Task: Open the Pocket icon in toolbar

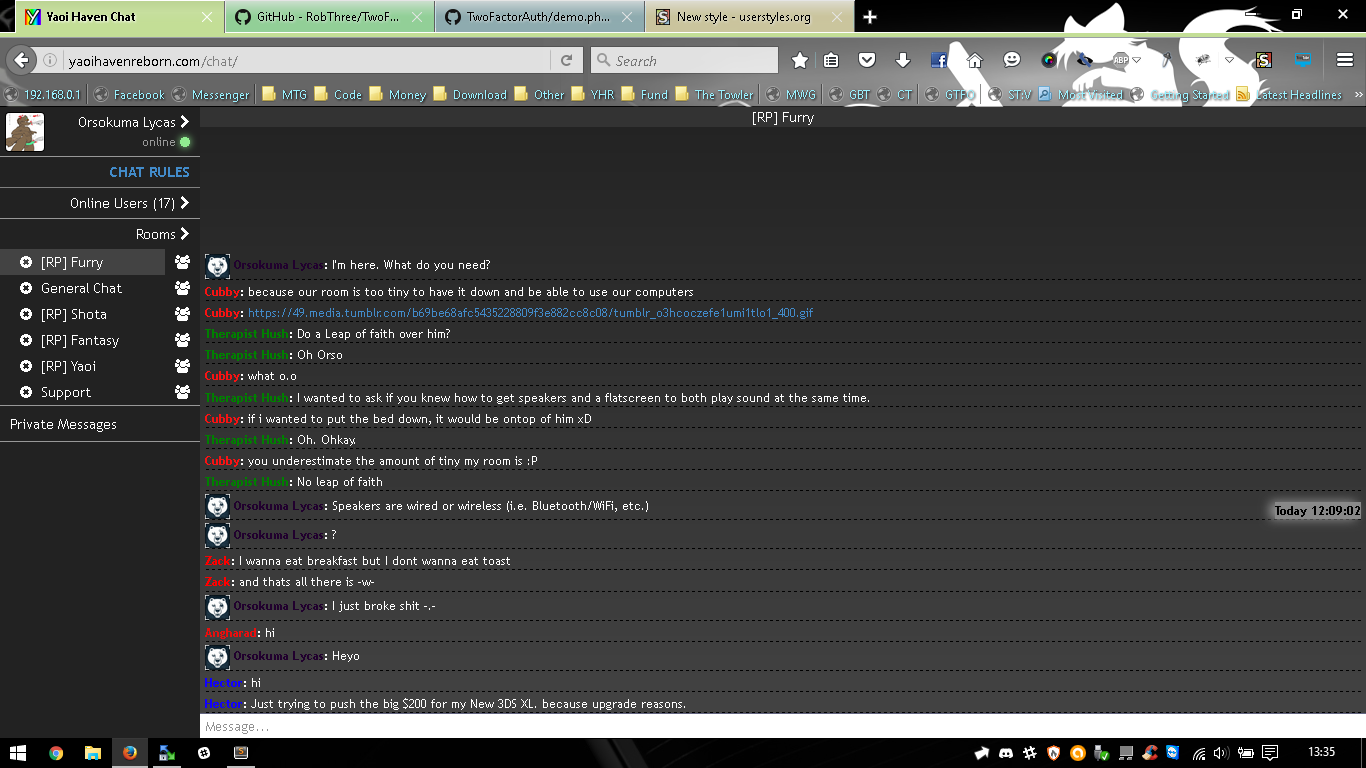Action: [867, 60]
